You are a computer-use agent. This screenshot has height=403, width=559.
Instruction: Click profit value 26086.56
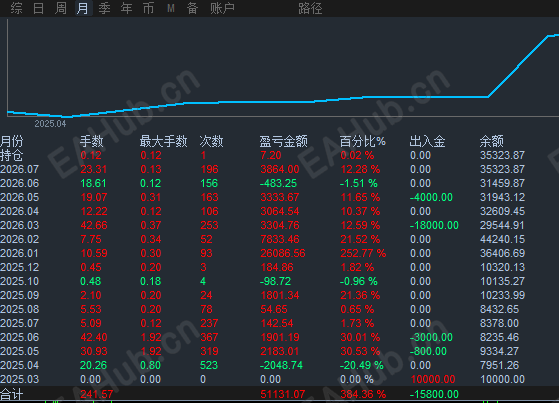tap(283, 253)
